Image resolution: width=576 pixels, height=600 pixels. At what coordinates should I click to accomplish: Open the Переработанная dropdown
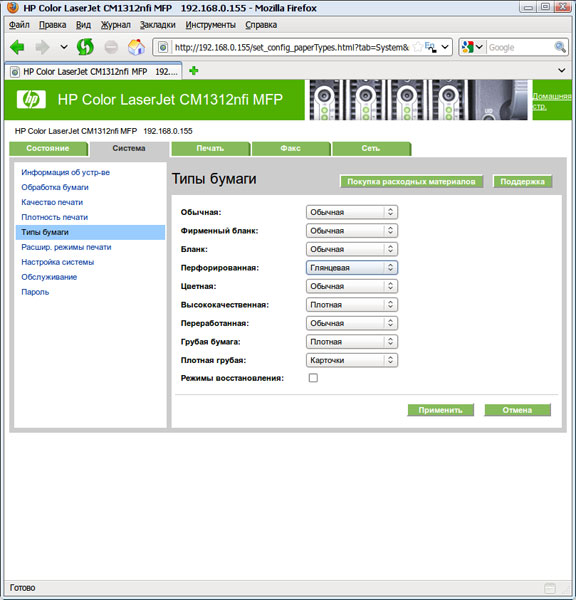[352, 323]
